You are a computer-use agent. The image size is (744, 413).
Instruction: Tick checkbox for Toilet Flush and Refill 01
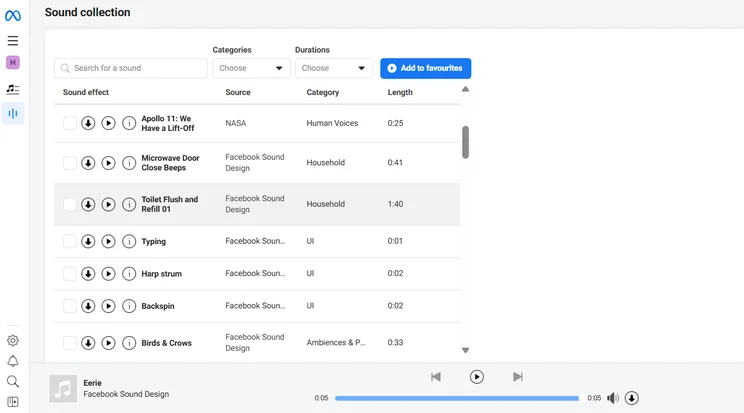(70, 205)
